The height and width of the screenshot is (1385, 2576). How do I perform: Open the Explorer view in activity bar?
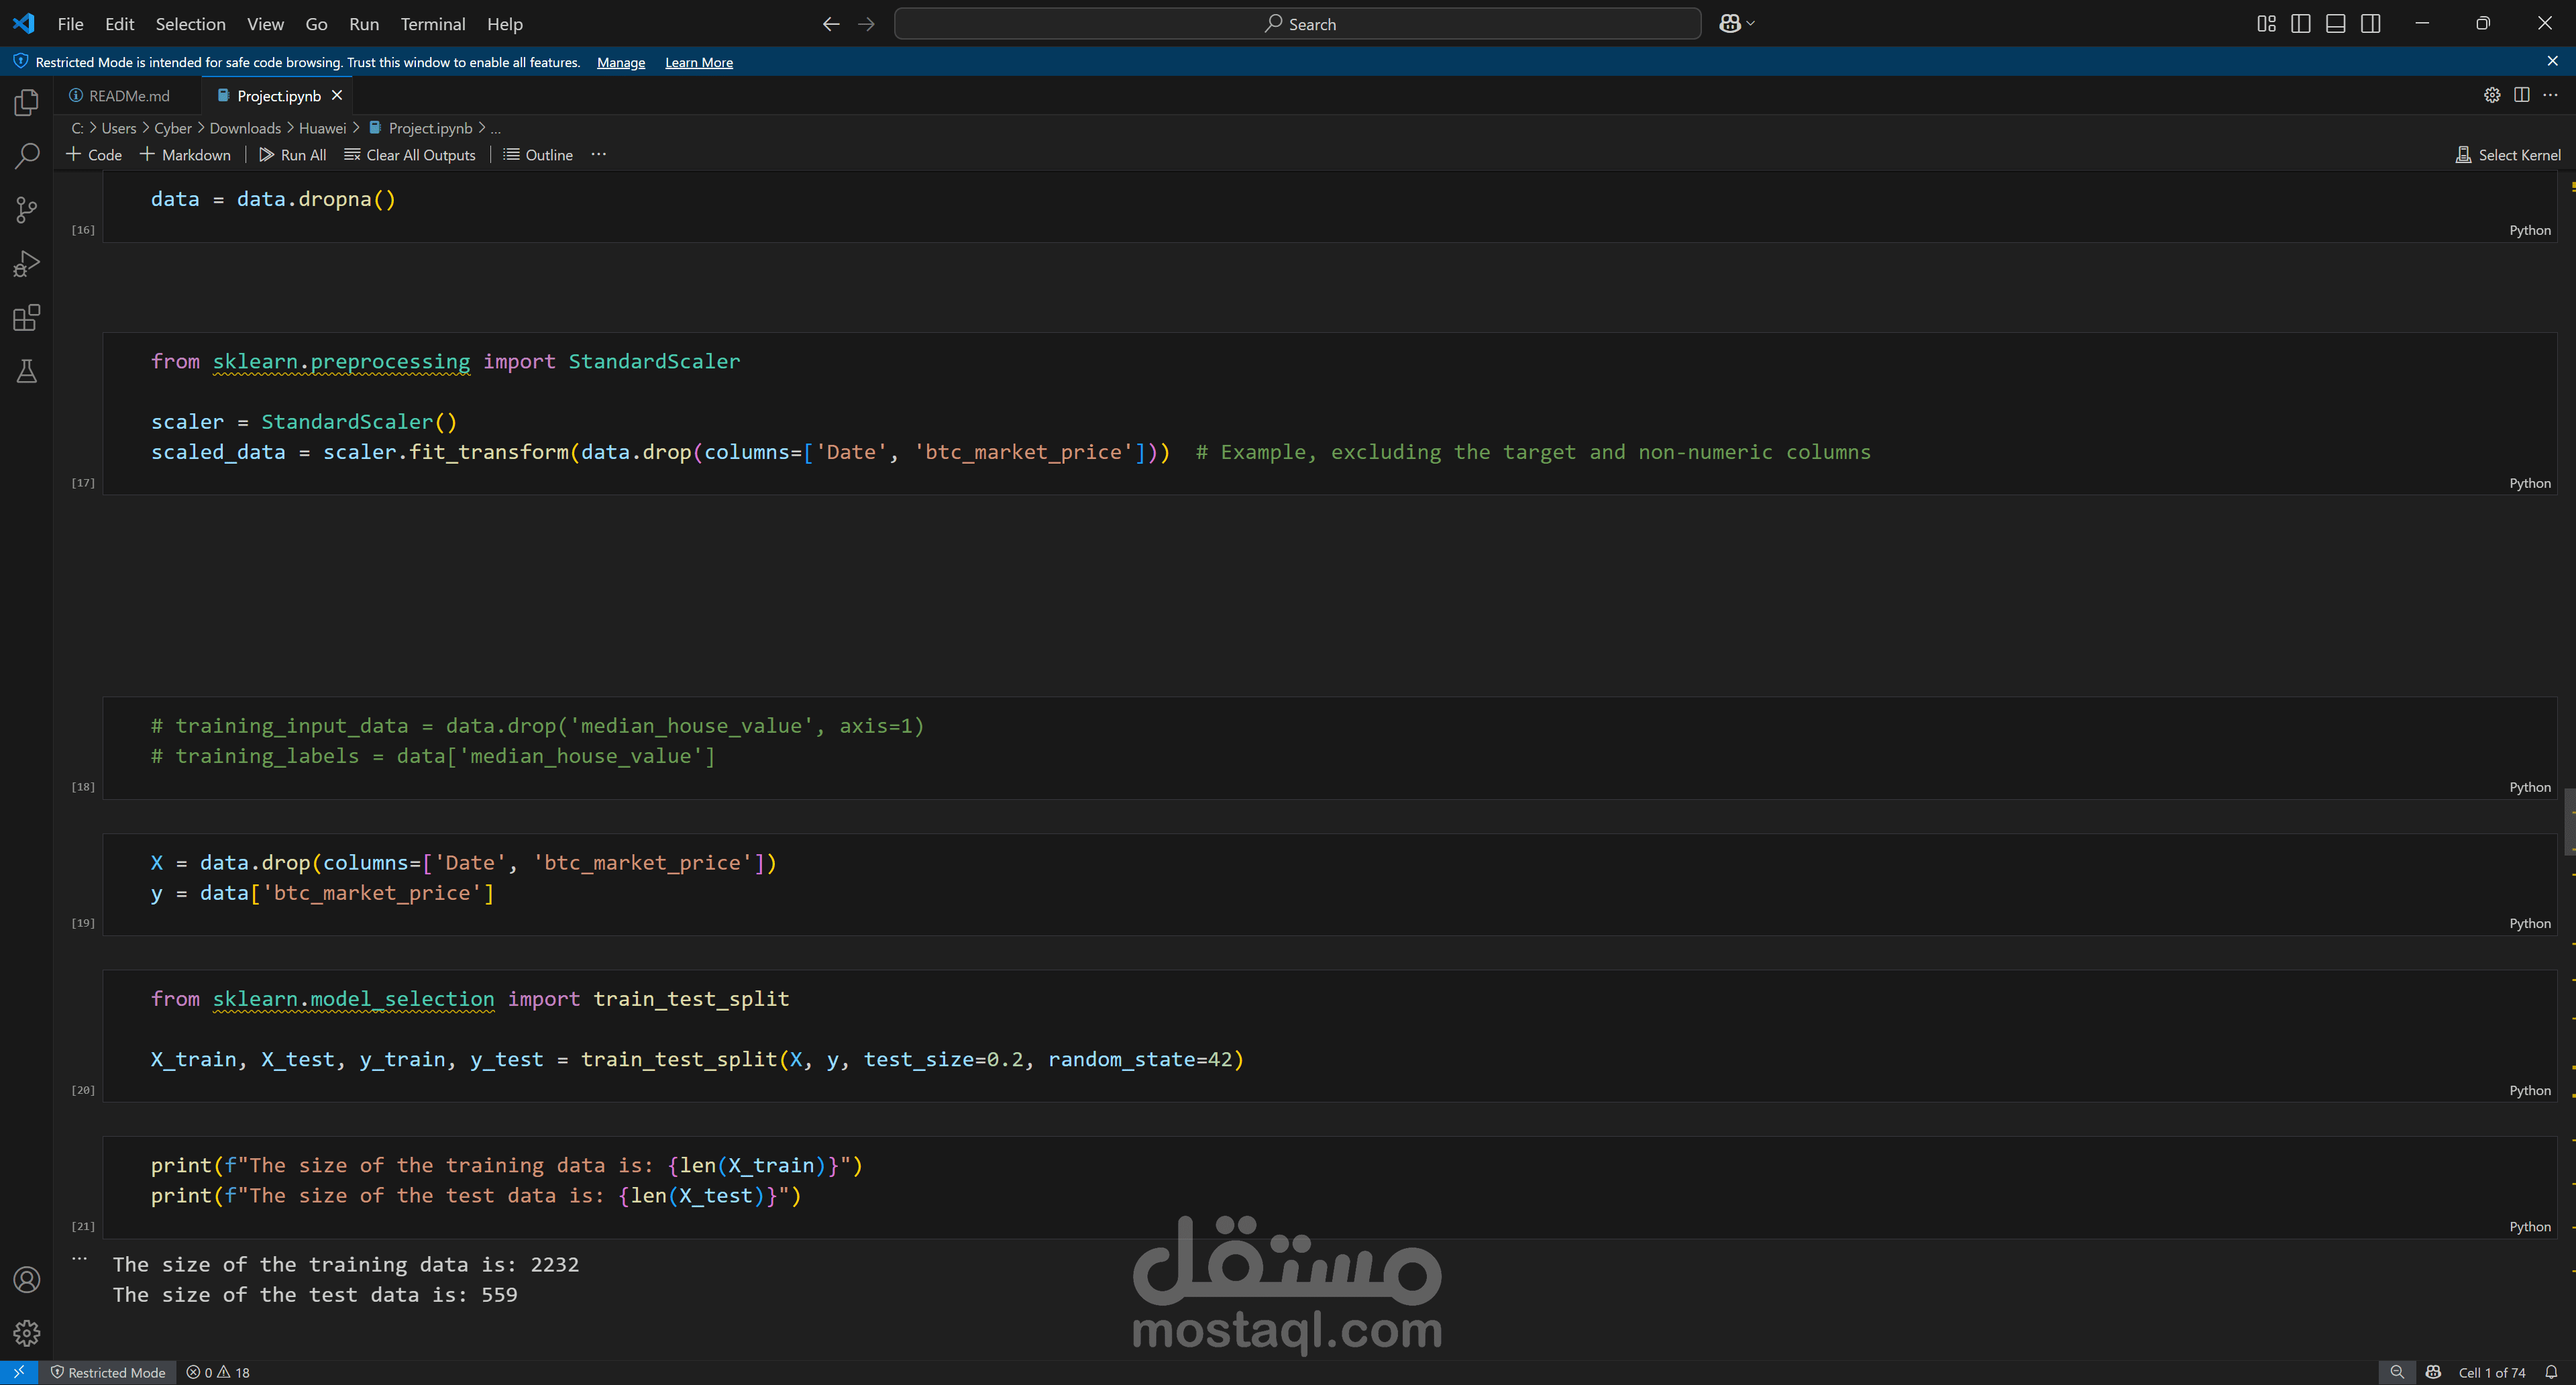27,103
